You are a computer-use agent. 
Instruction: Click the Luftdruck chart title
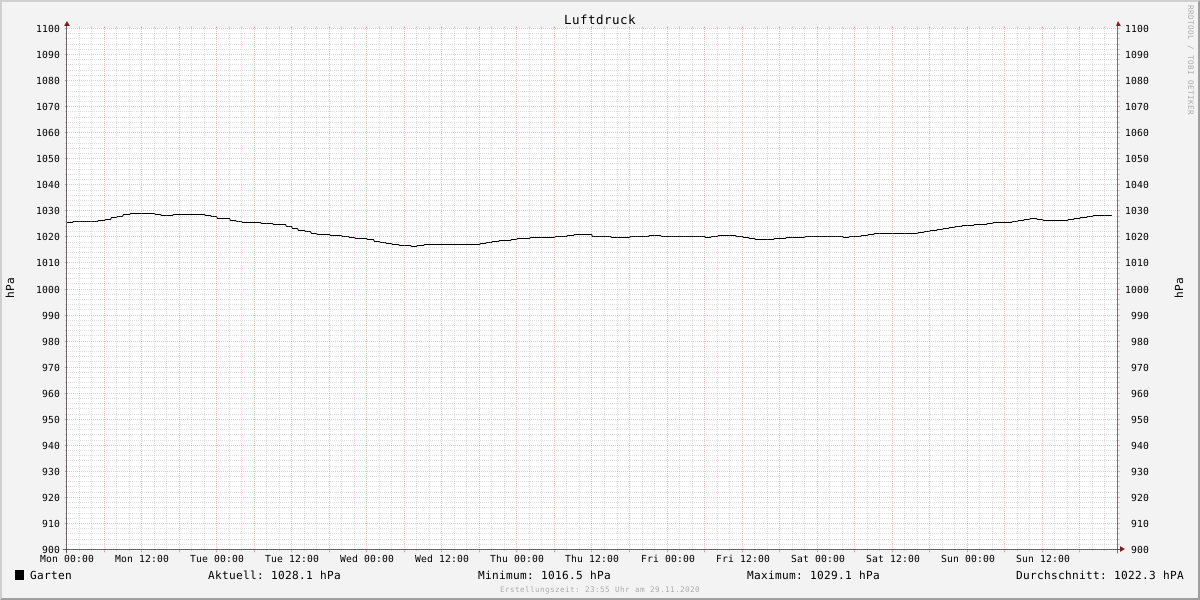(599, 19)
